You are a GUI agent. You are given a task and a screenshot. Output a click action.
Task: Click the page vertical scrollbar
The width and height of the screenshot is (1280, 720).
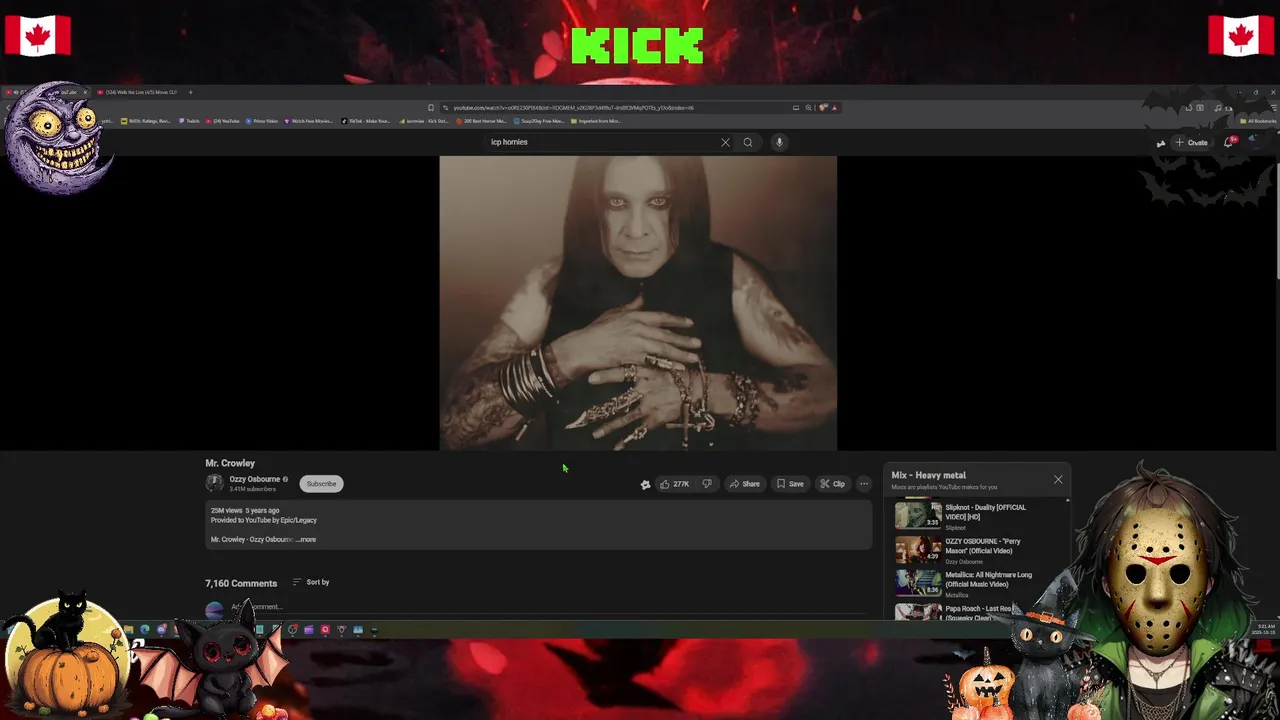pos(1276,220)
